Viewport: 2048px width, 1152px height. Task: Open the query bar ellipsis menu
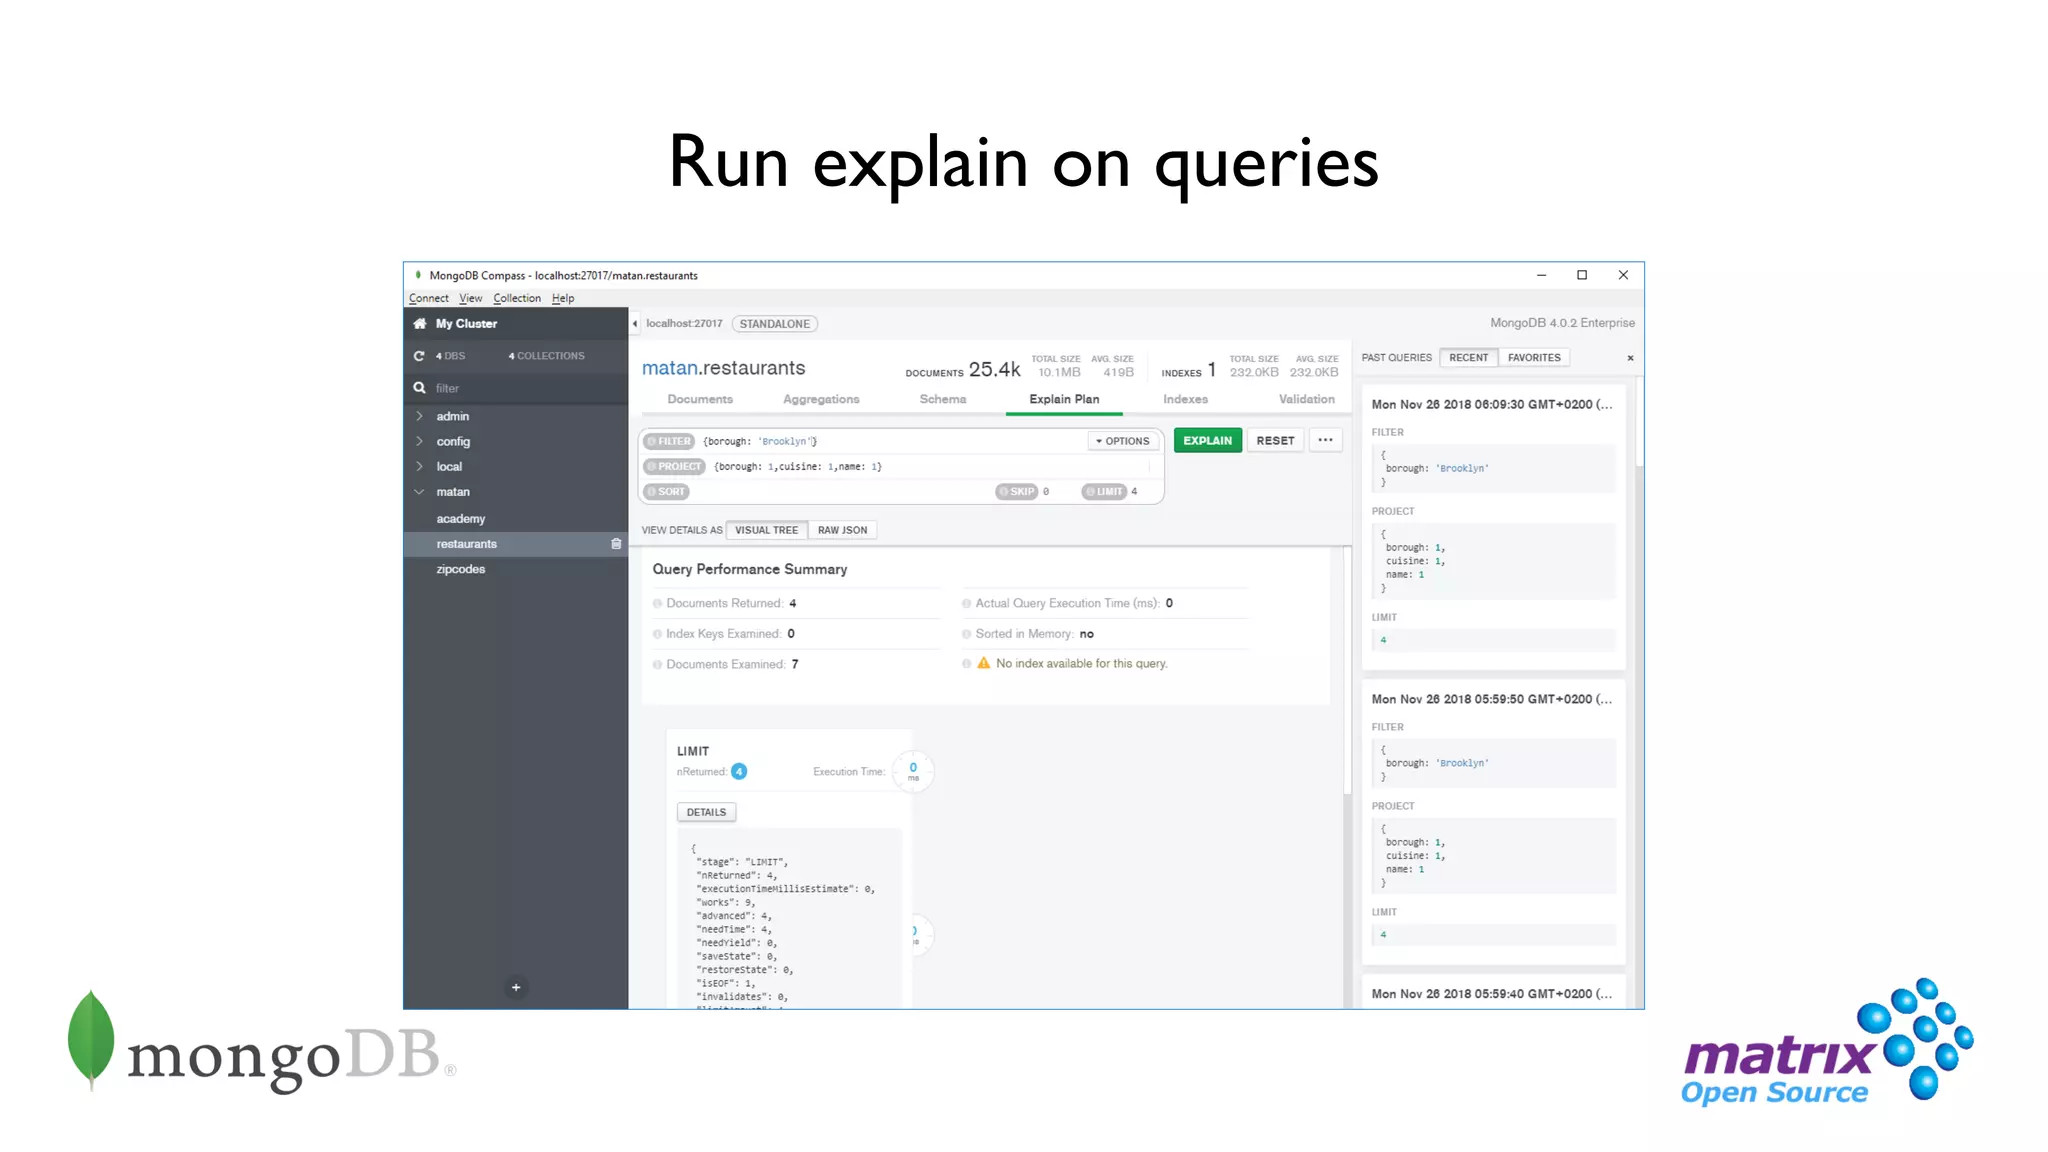(1325, 440)
